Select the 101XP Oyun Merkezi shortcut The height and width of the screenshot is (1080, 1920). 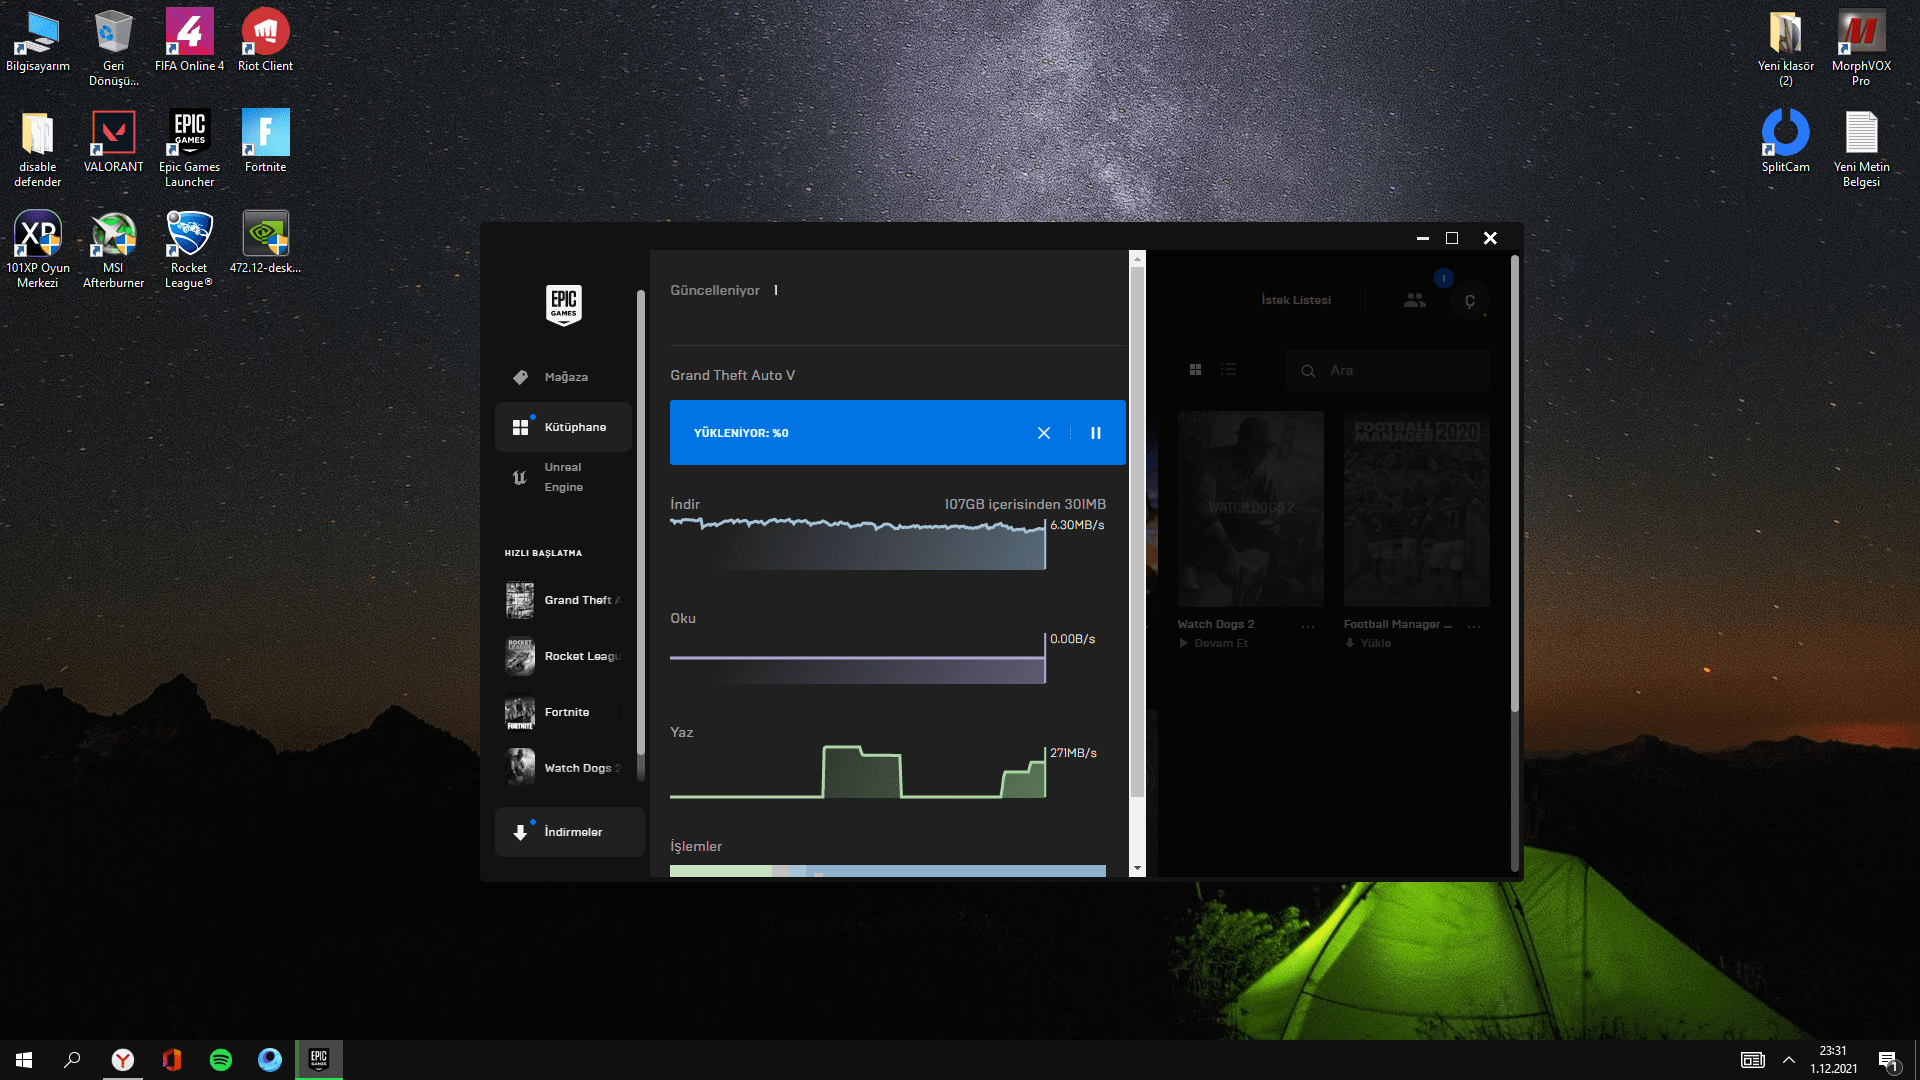38,250
